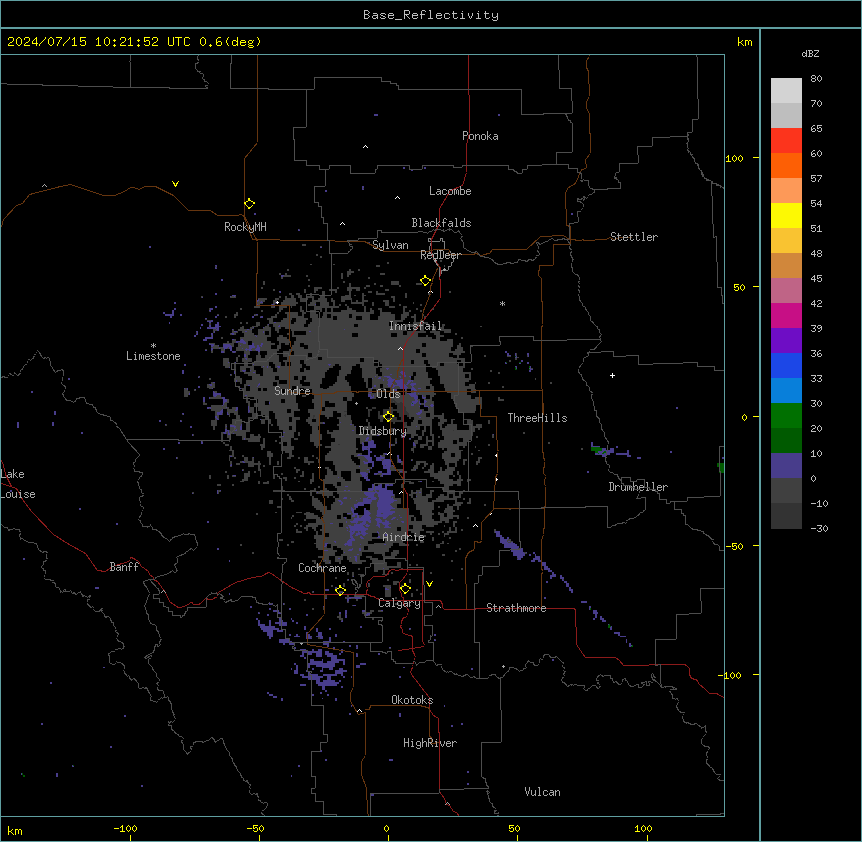Select the light gray 80-70 dBZ legend swatch
Viewport: 862px width, 842px height.
(786, 91)
